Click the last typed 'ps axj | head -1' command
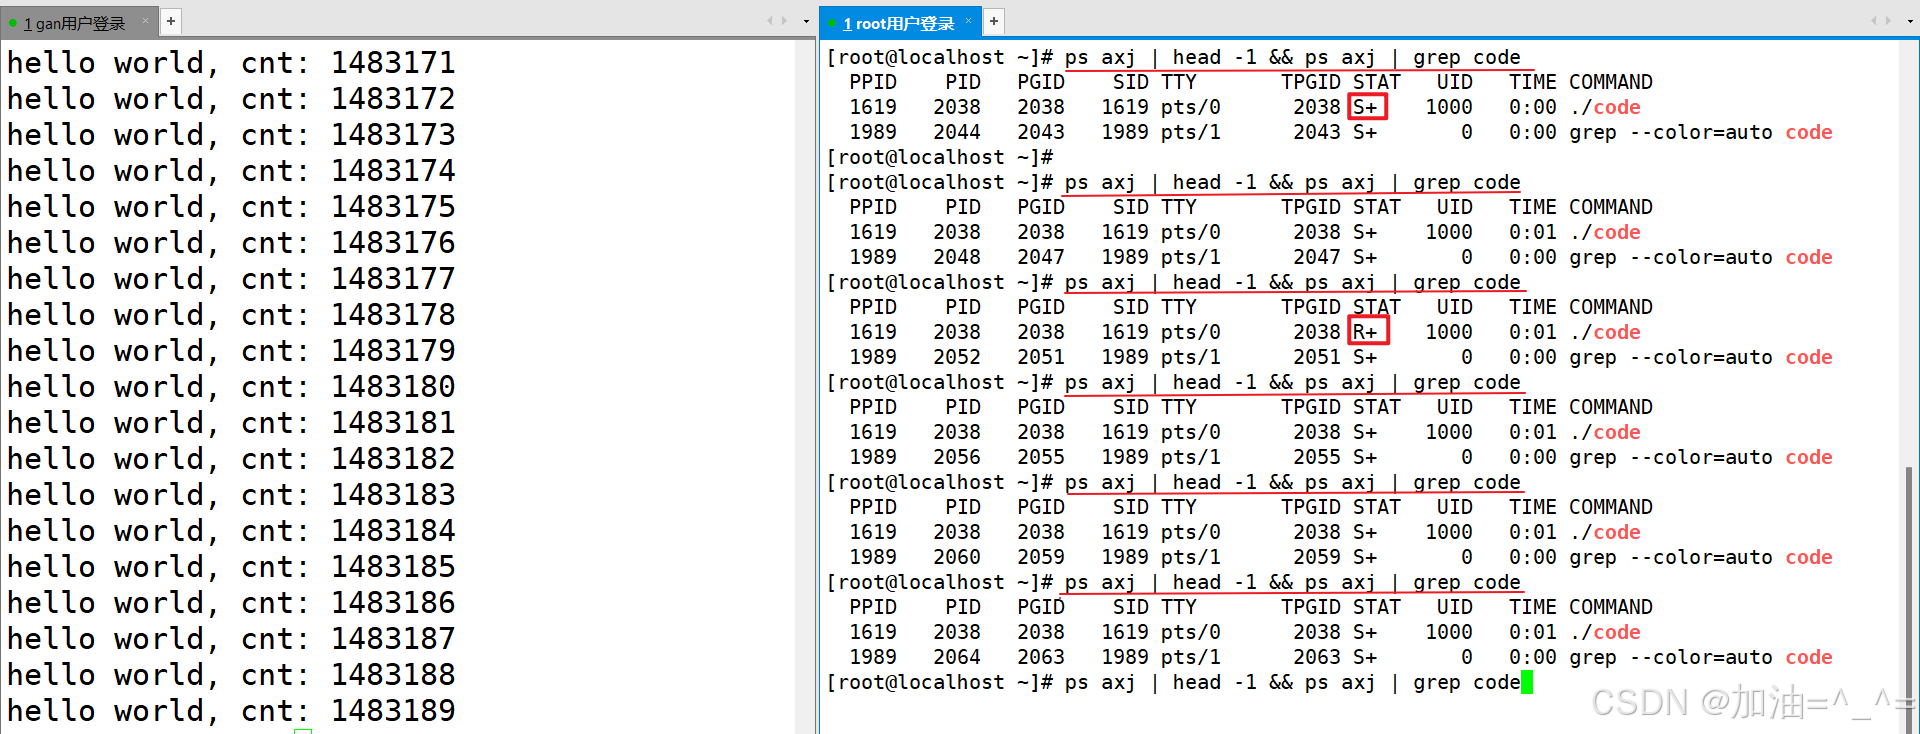 1160,682
